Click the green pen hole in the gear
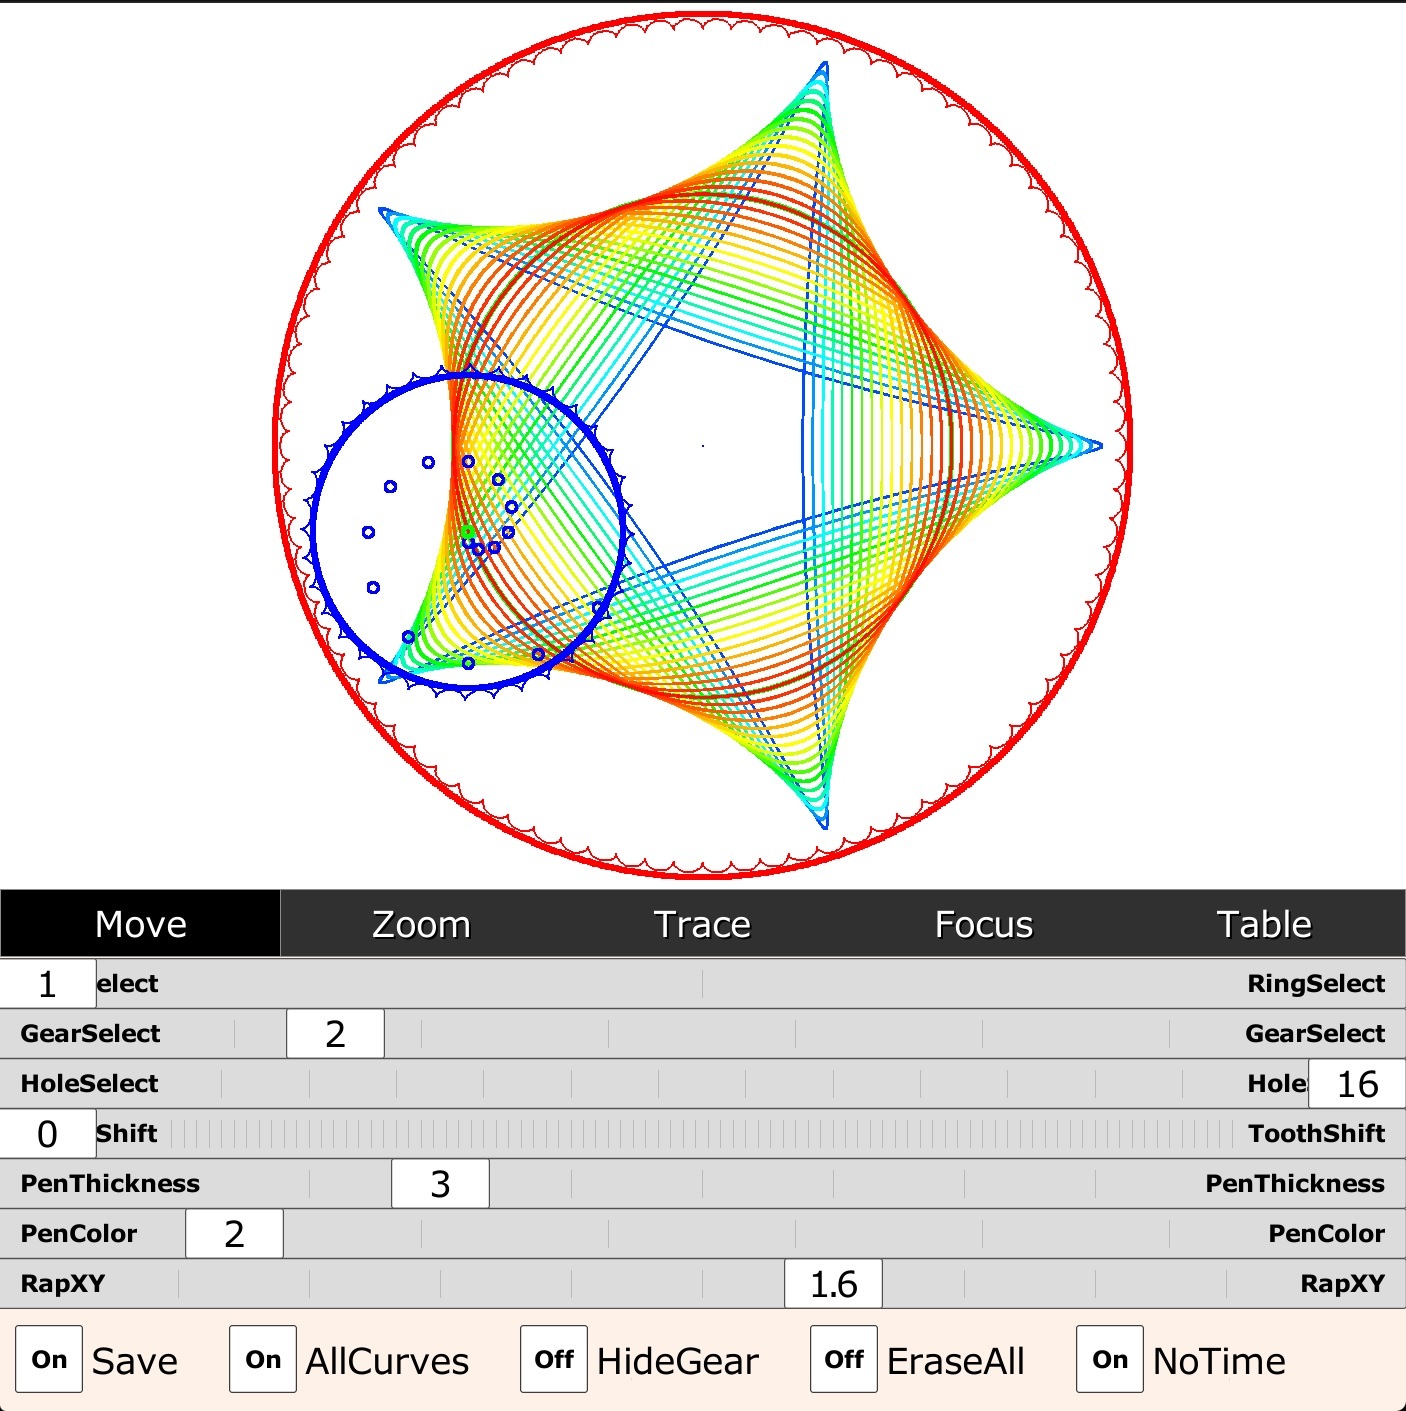The width and height of the screenshot is (1406, 1411). [467, 531]
